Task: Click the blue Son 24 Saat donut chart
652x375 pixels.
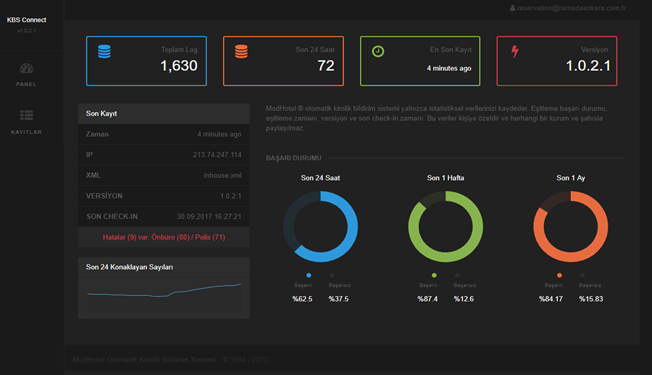Action: tap(321, 227)
